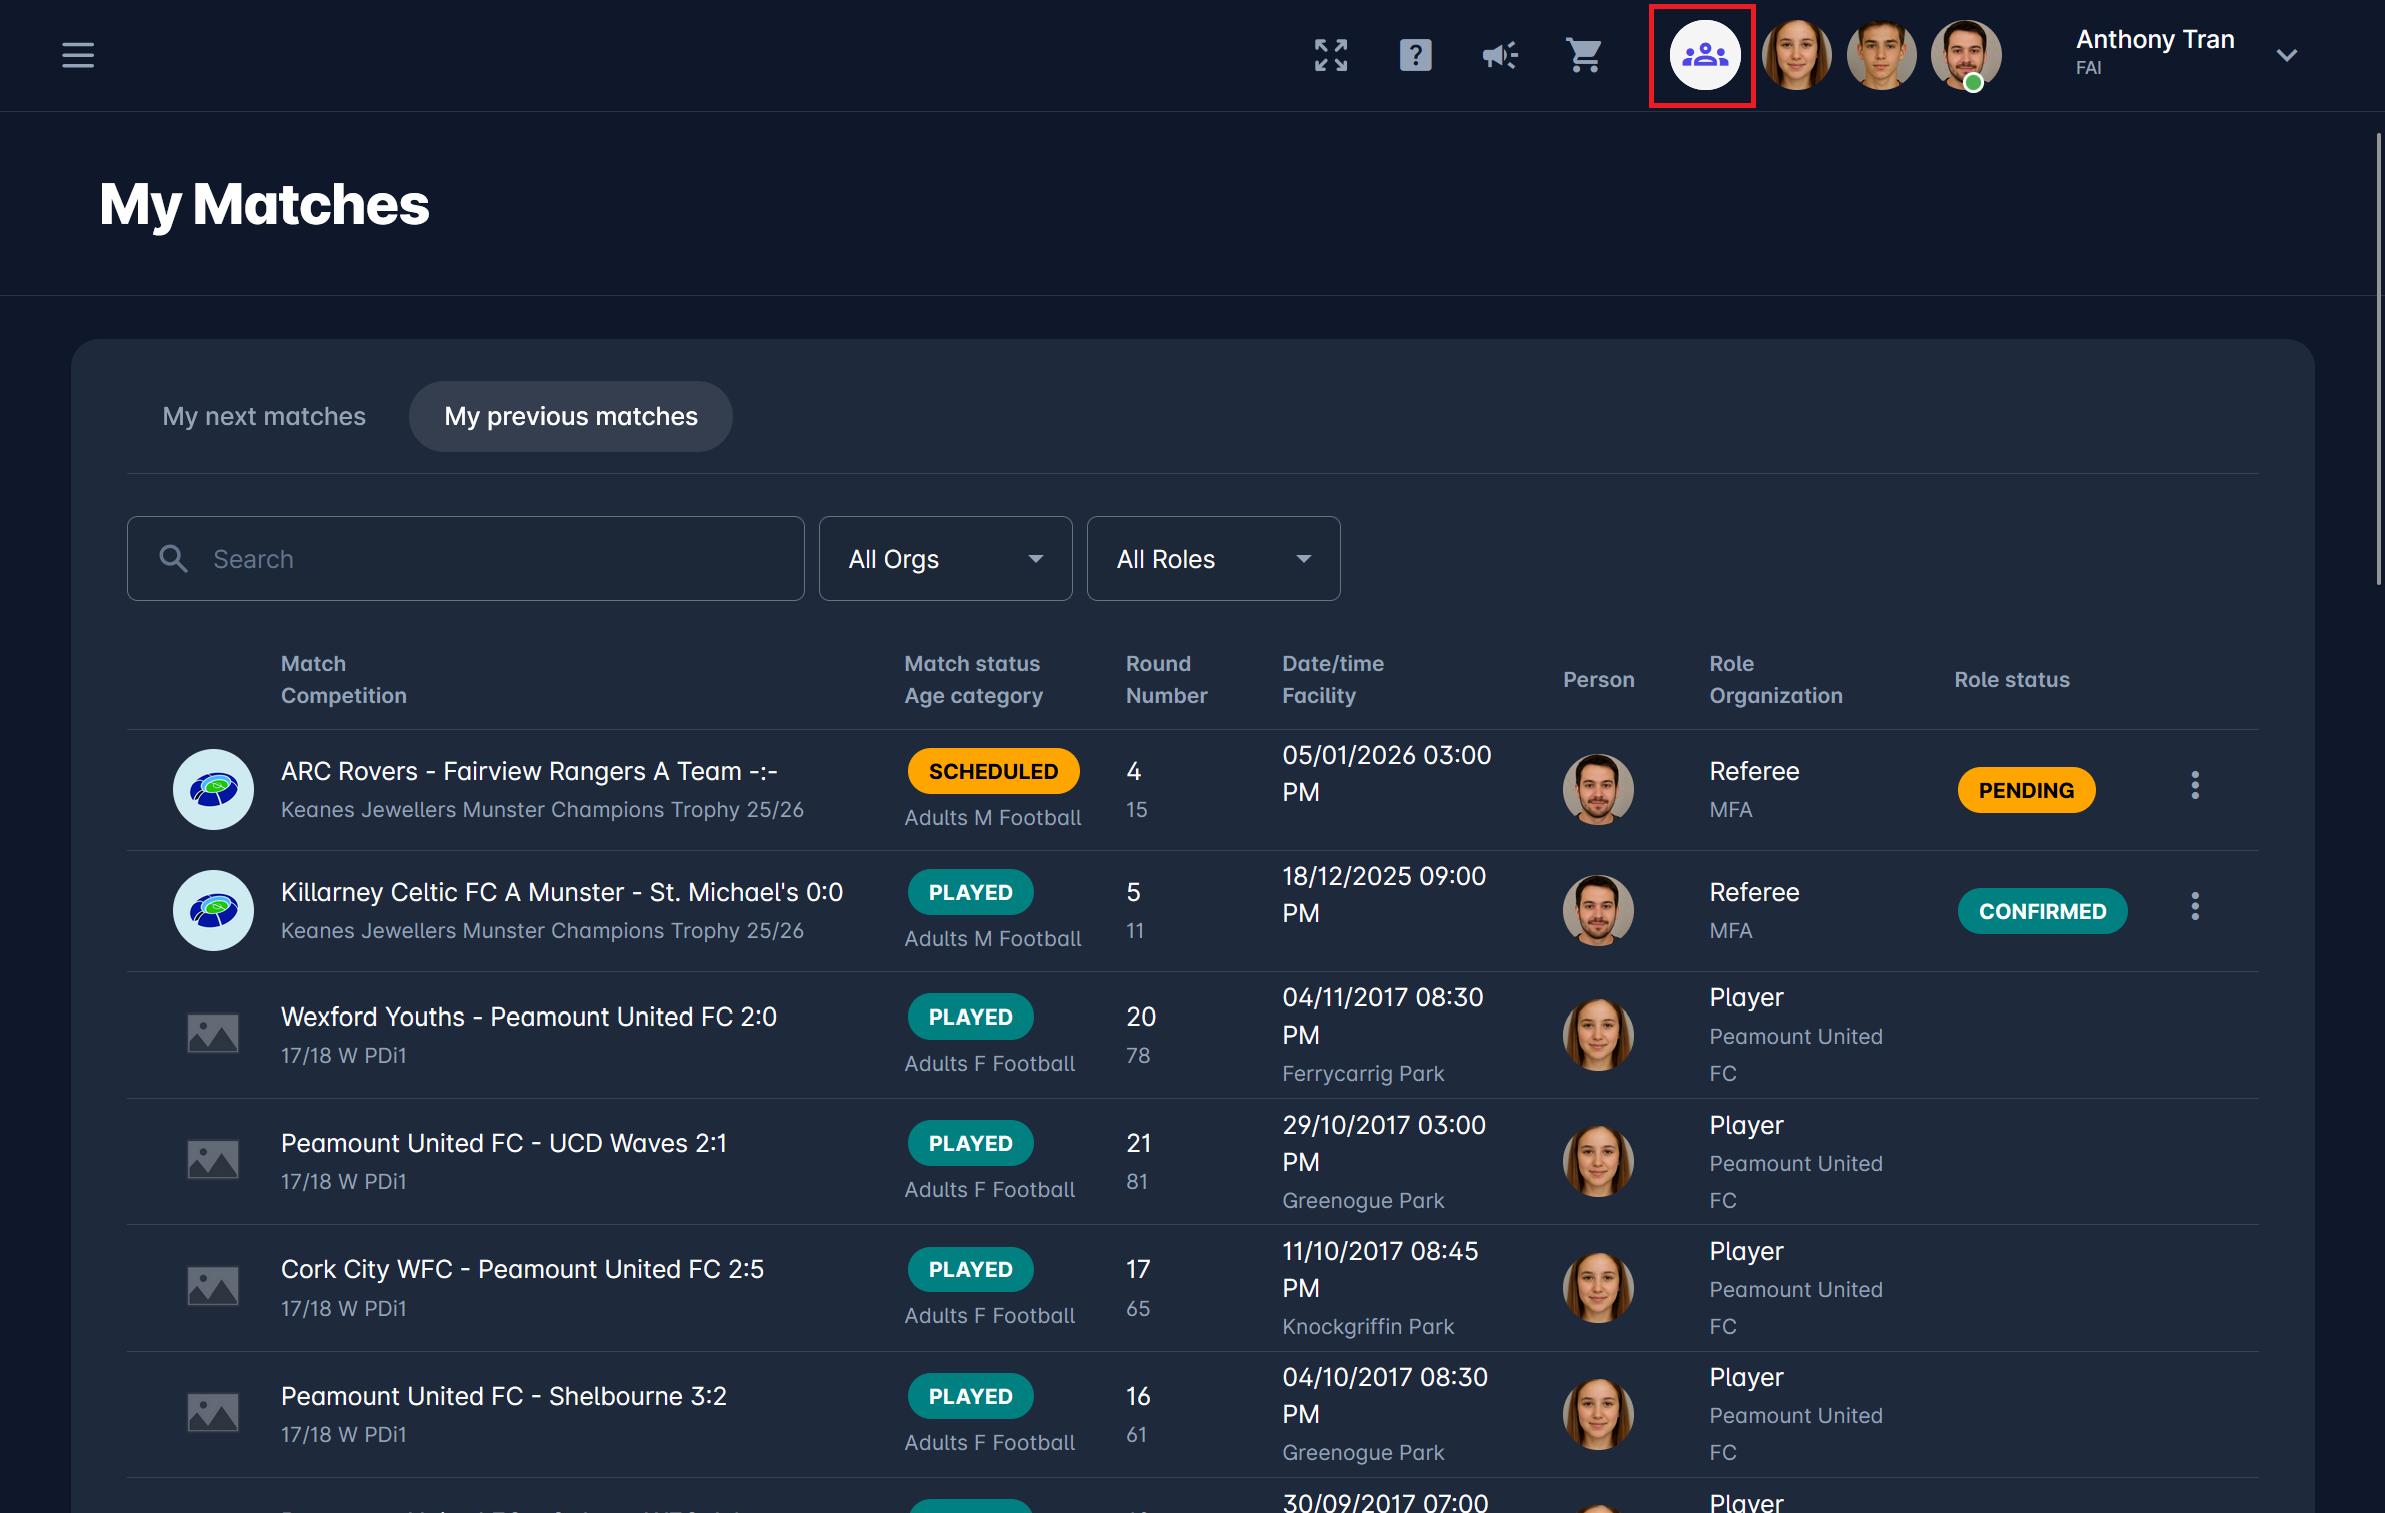Click the family group accounts icon
This screenshot has height=1513, width=2385.
click(1704, 55)
